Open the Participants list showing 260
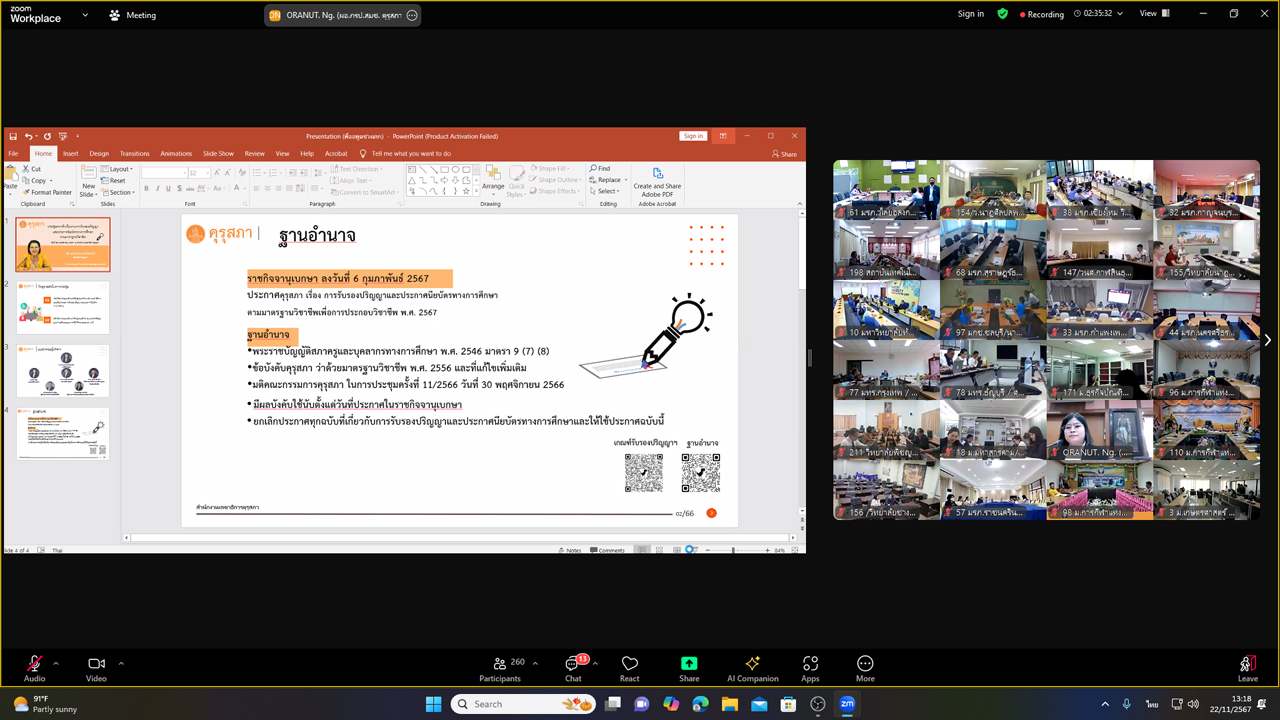 click(500, 667)
